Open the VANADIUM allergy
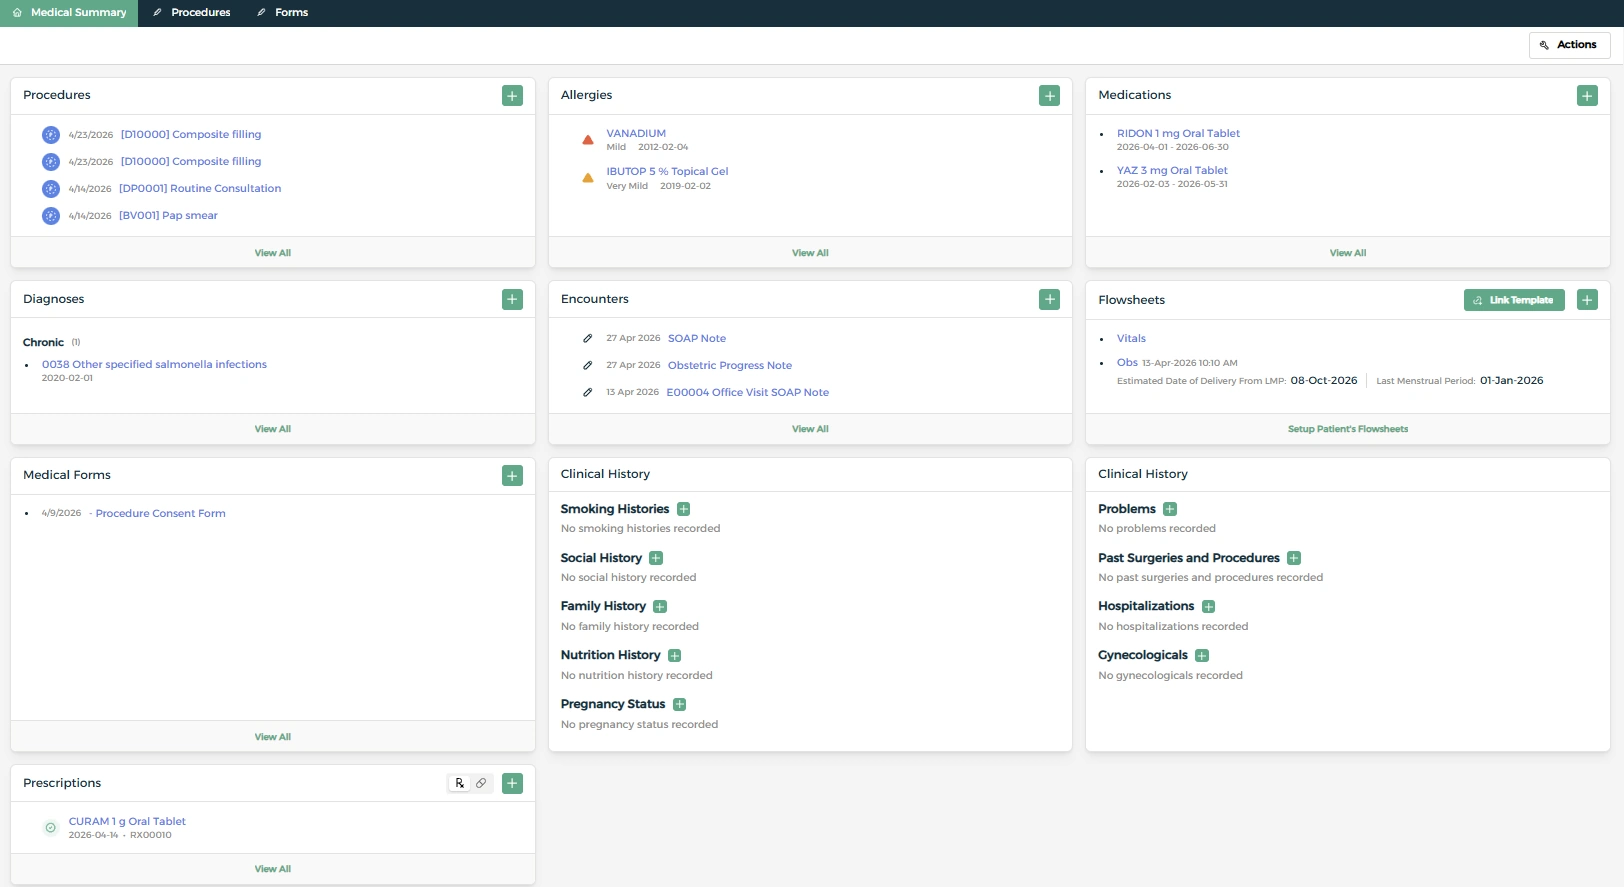Image resolution: width=1624 pixels, height=887 pixels. (x=636, y=133)
